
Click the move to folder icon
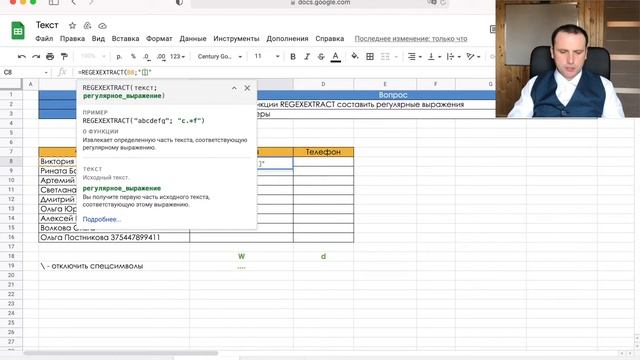(x=87, y=26)
